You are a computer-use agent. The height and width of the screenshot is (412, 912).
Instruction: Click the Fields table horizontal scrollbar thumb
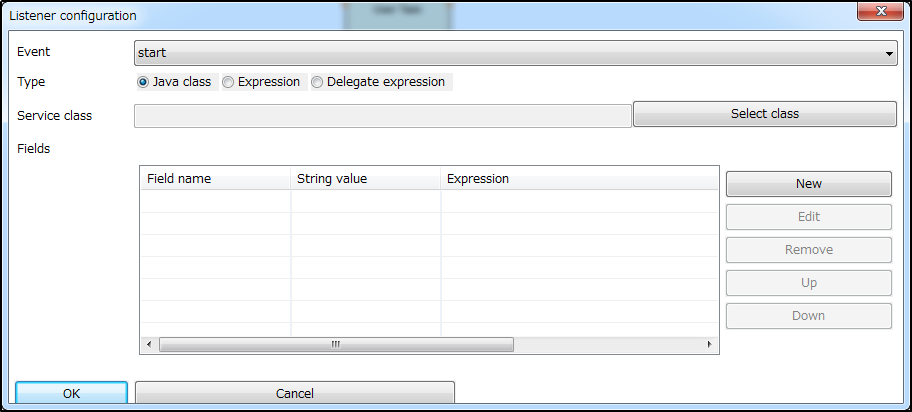(336, 344)
